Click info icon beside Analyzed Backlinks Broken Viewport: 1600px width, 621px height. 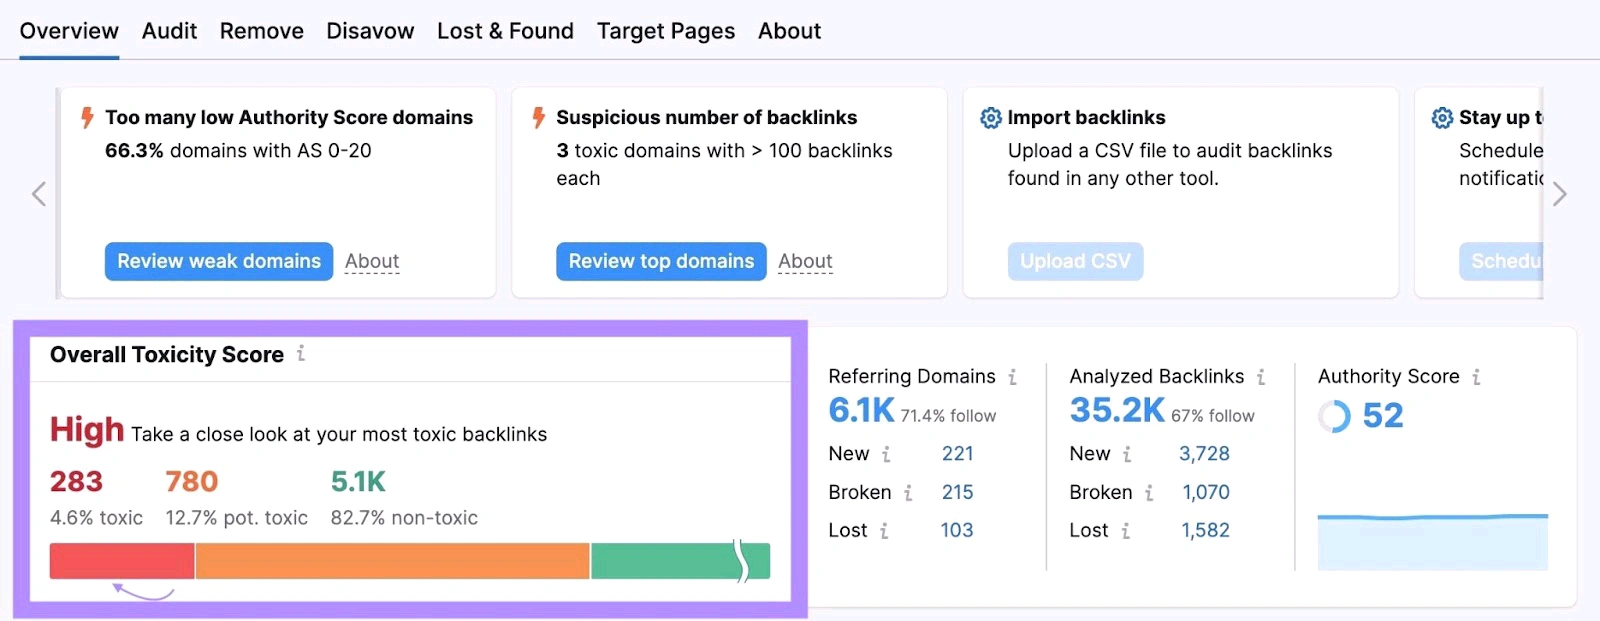click(1149, 493)
